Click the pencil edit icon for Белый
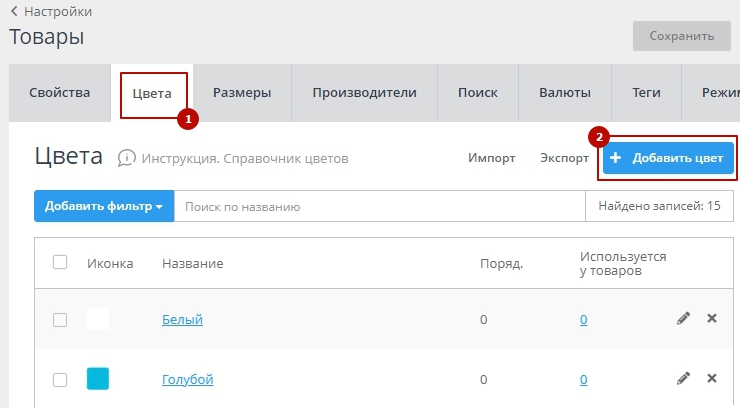Screen dimensions: 740x408 tap(683, 319)
